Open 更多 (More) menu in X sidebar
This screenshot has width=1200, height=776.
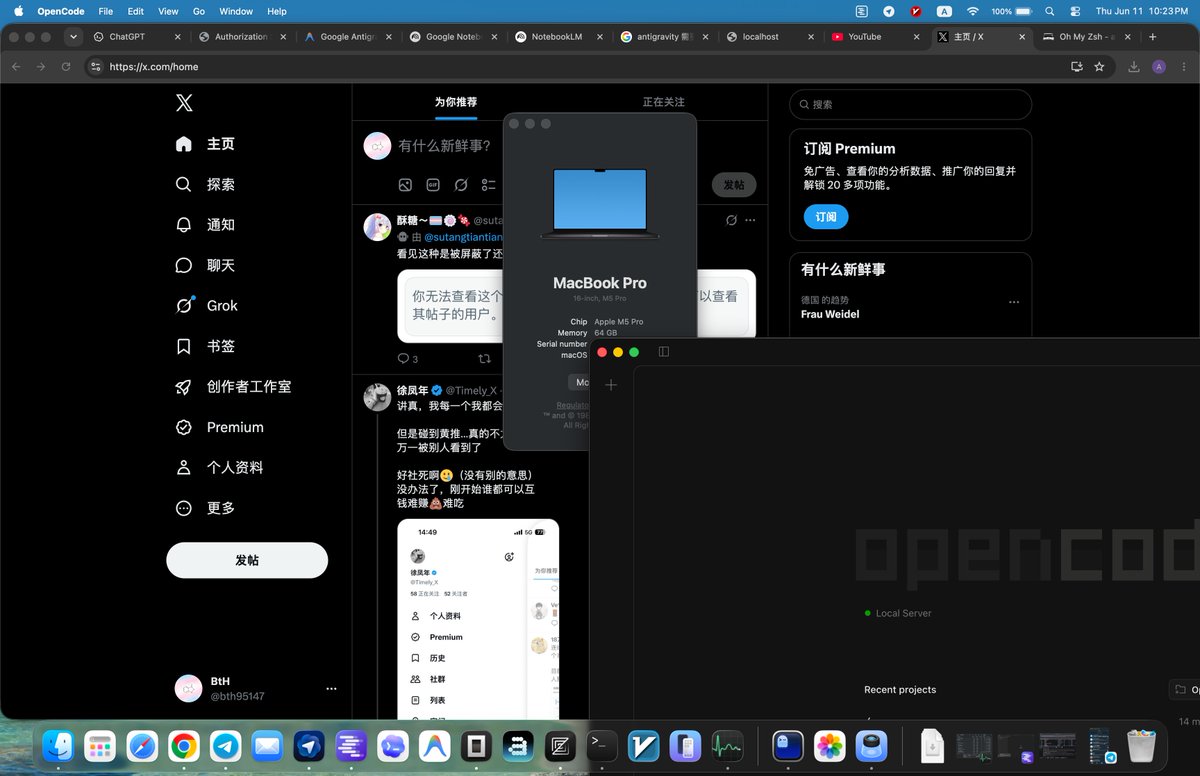click(x=205, y=508)
